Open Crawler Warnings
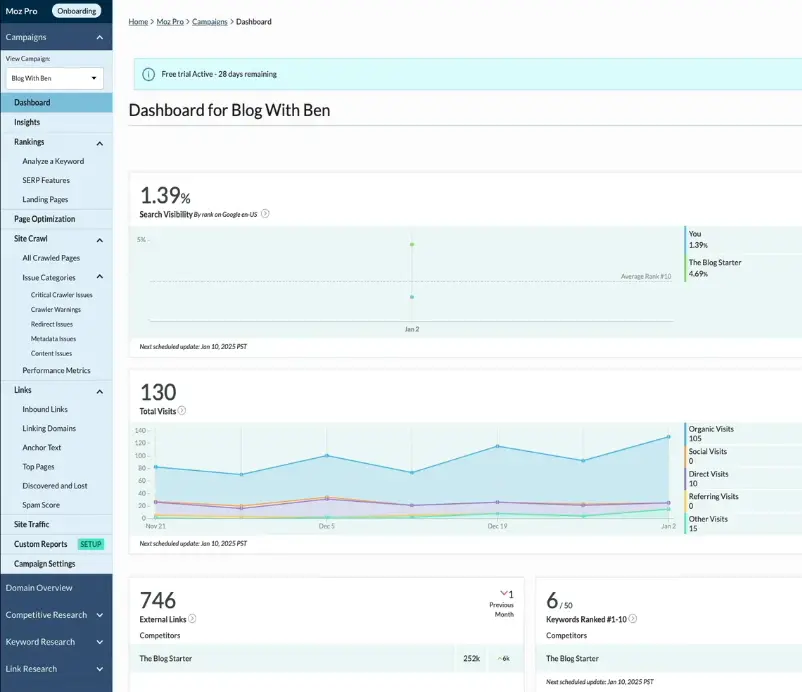The height and width of the screenshot is (692, 802). click(x=56, y=309)
